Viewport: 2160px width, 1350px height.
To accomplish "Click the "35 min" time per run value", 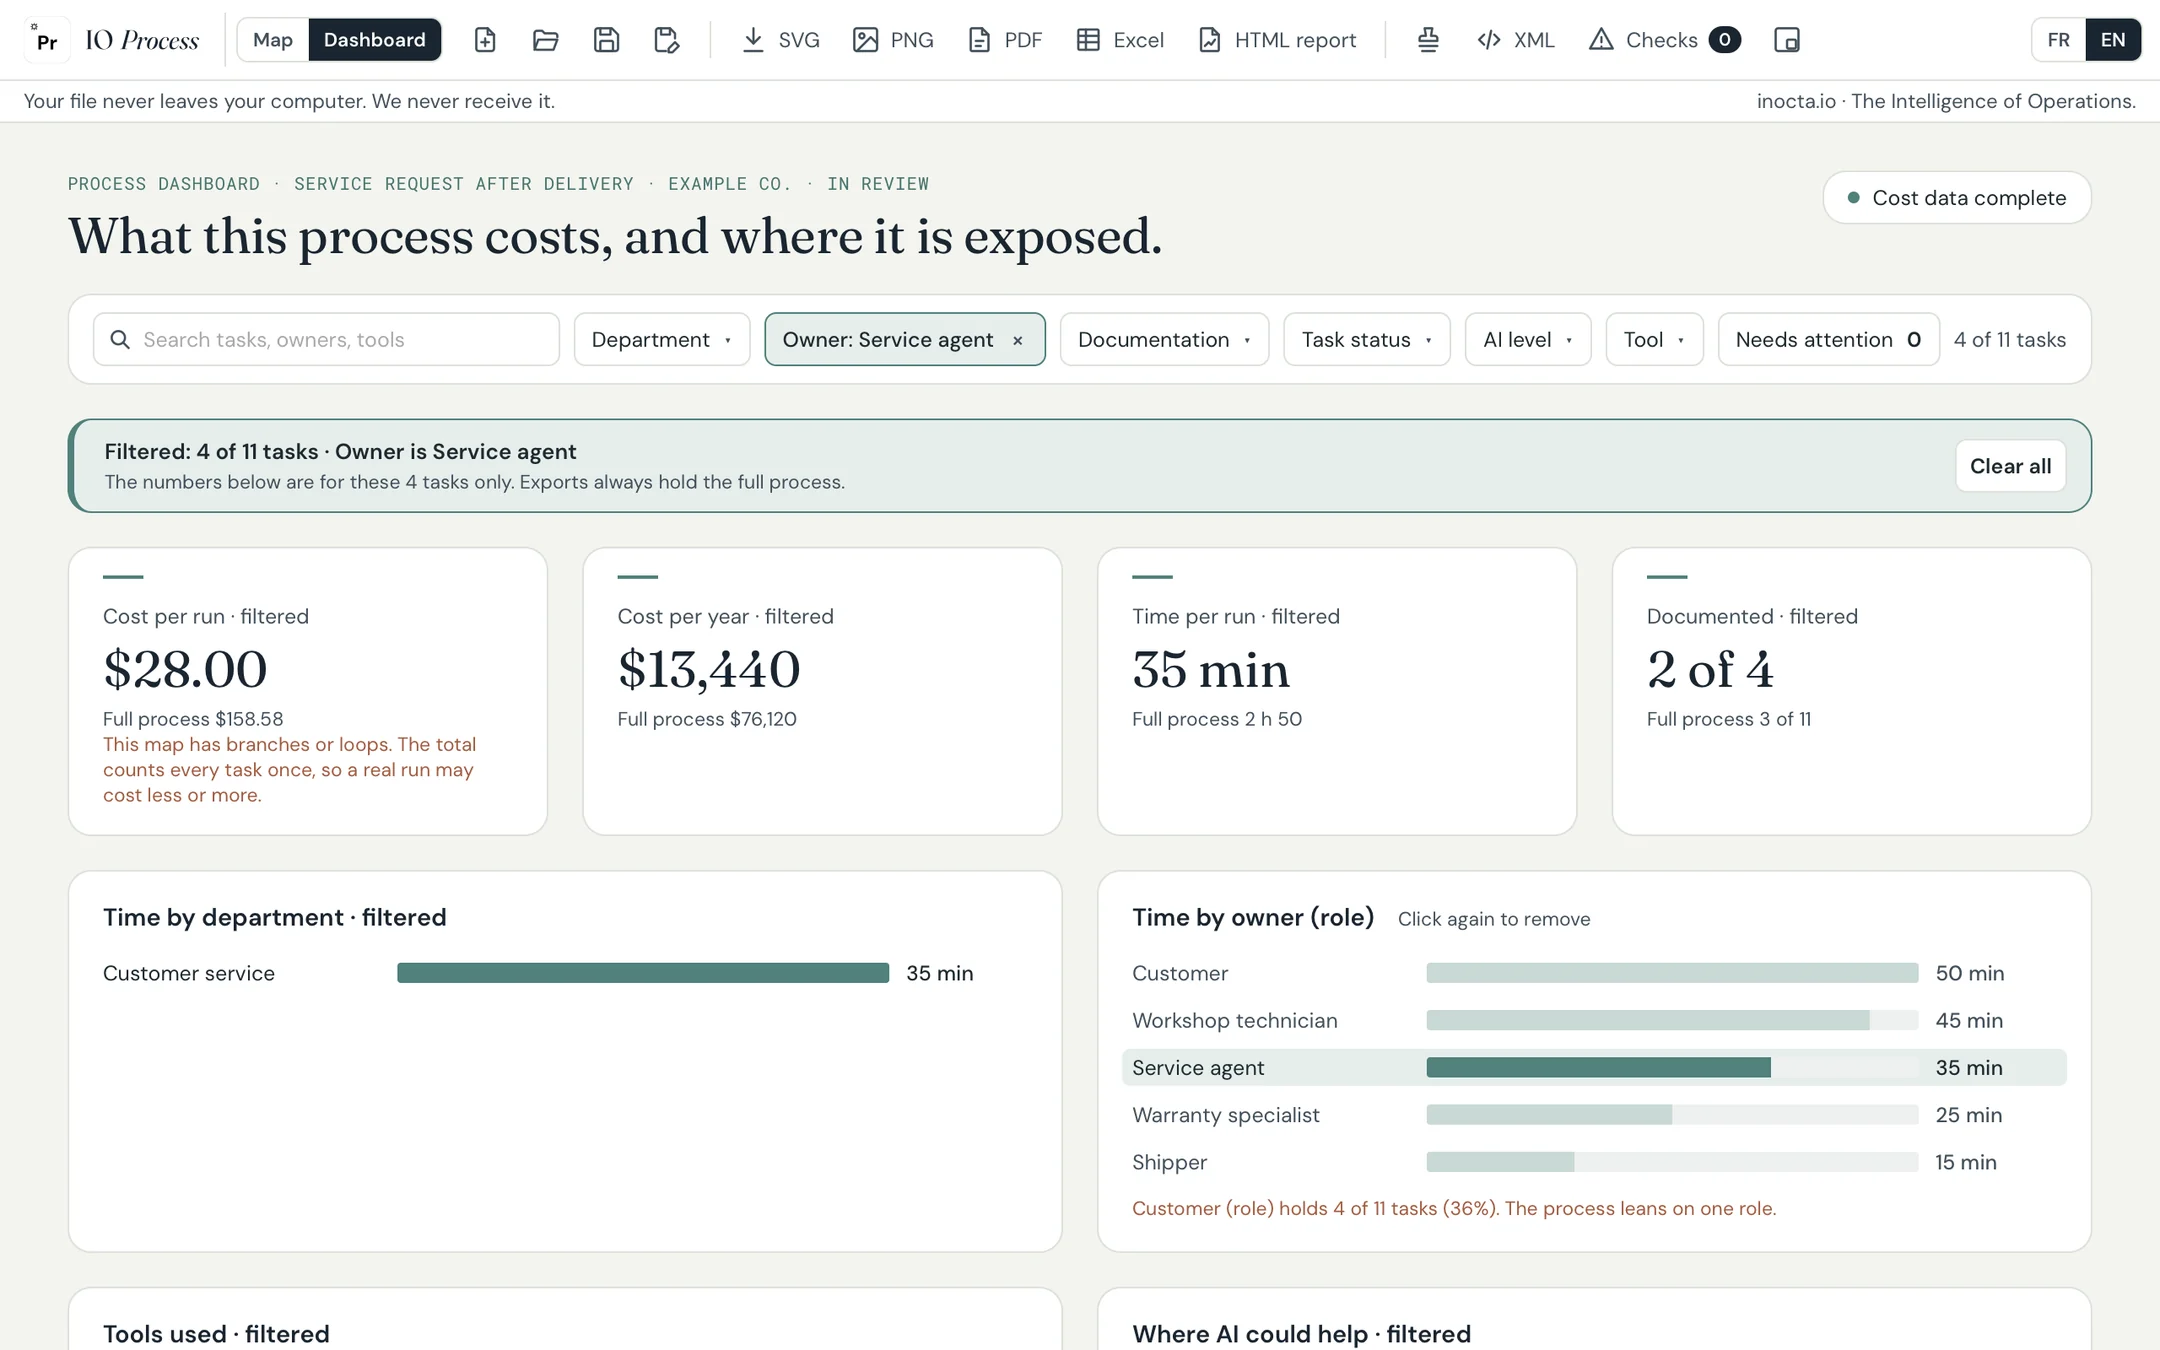I will click(x=1211, y=669).
